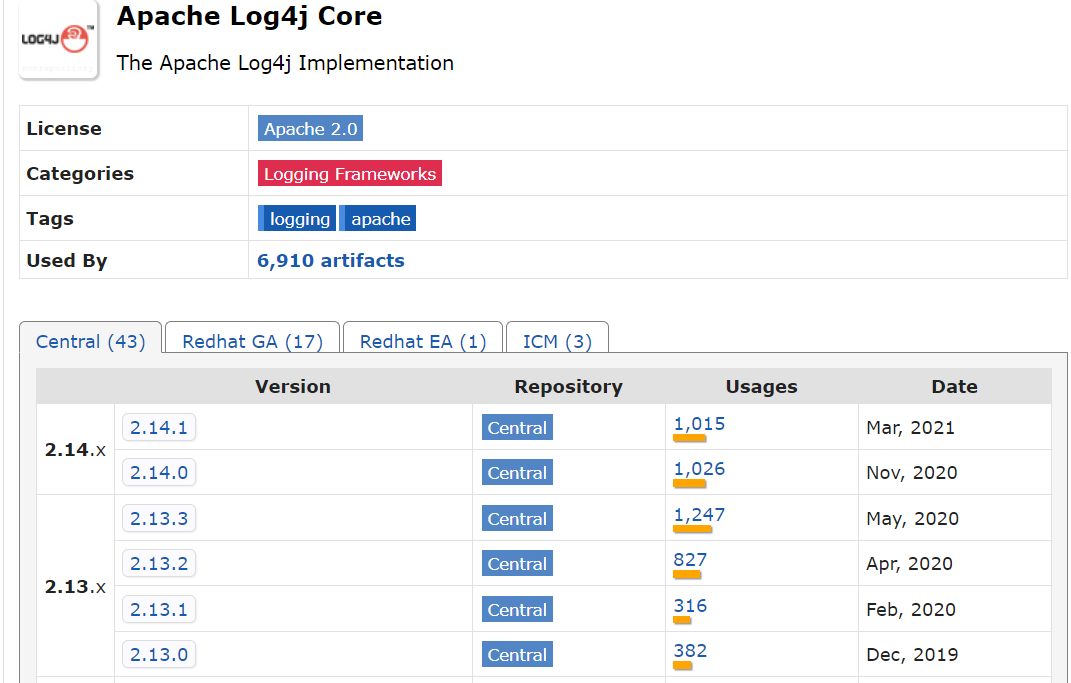Open version 2.13.0
1071x683 pixels.
159,654
